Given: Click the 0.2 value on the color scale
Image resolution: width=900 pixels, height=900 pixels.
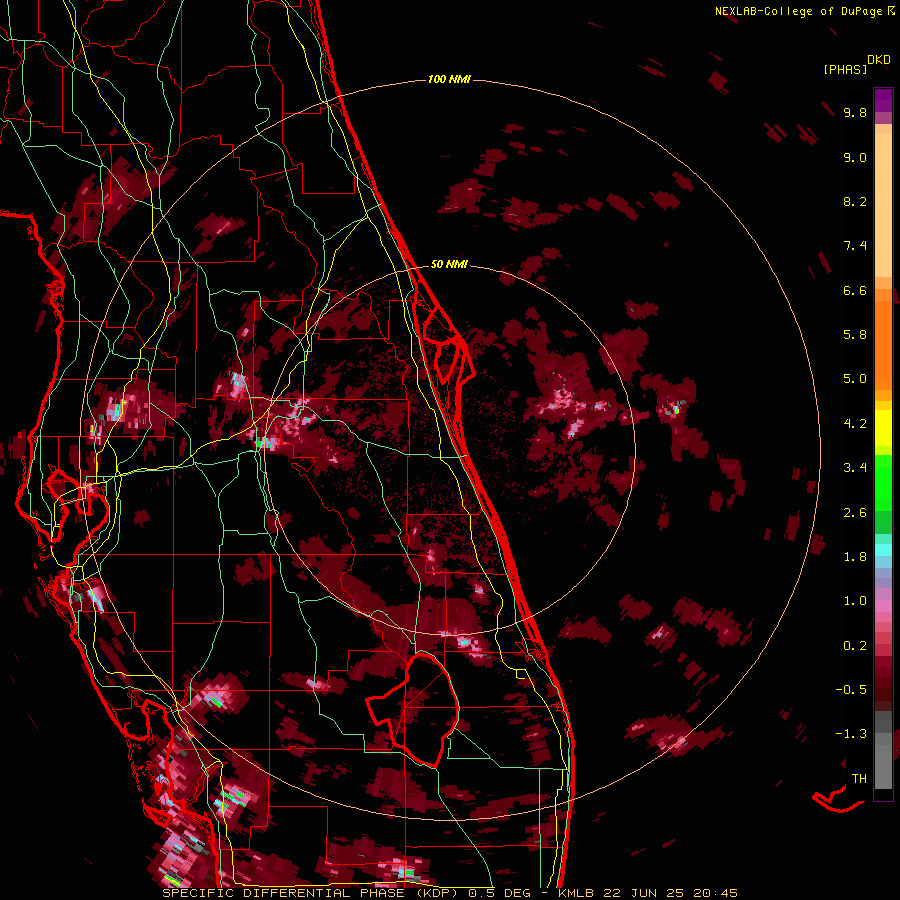Looking at the screenshot, I should coord(855,646).
